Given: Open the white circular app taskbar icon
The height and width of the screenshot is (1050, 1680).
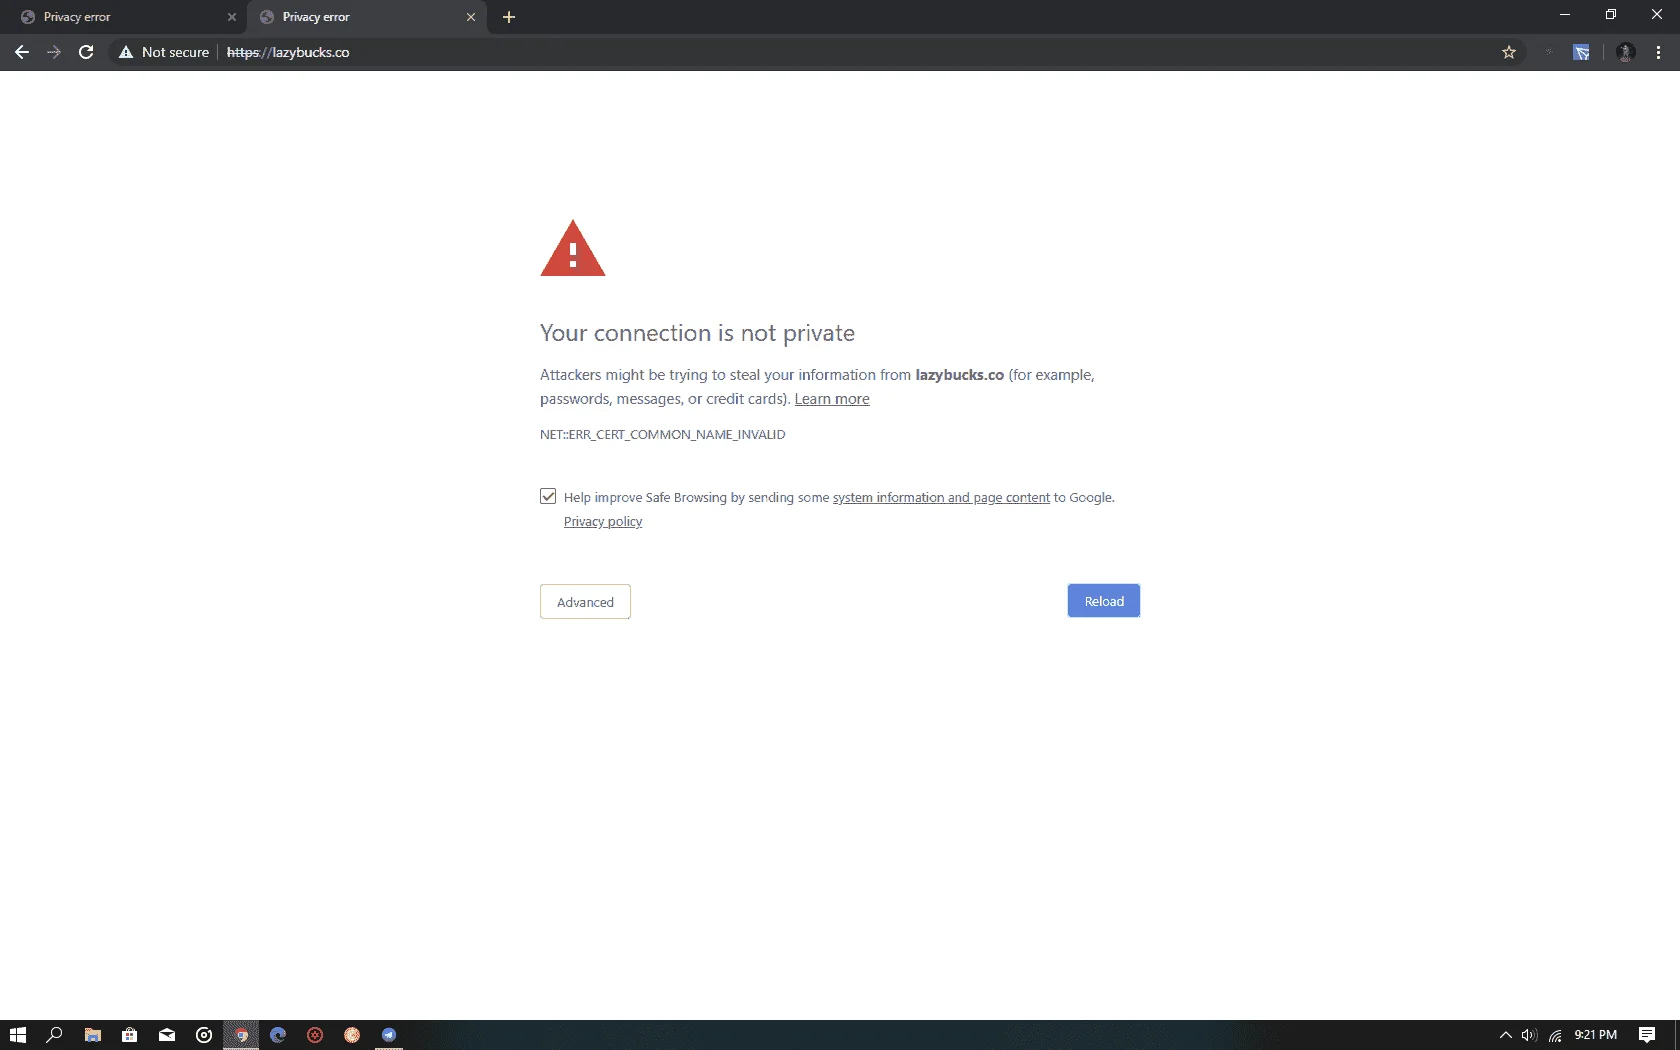Looking at the screenshot, I should tap(204, 1035).
